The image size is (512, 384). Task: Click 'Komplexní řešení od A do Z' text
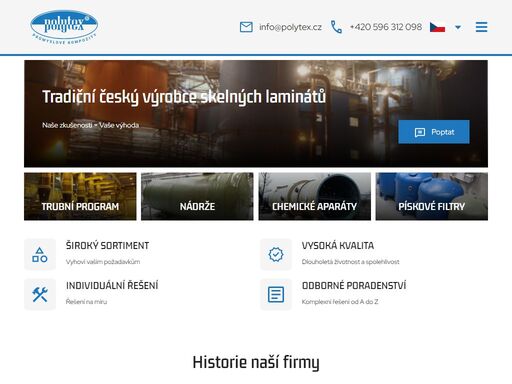[x=340, y=302]
